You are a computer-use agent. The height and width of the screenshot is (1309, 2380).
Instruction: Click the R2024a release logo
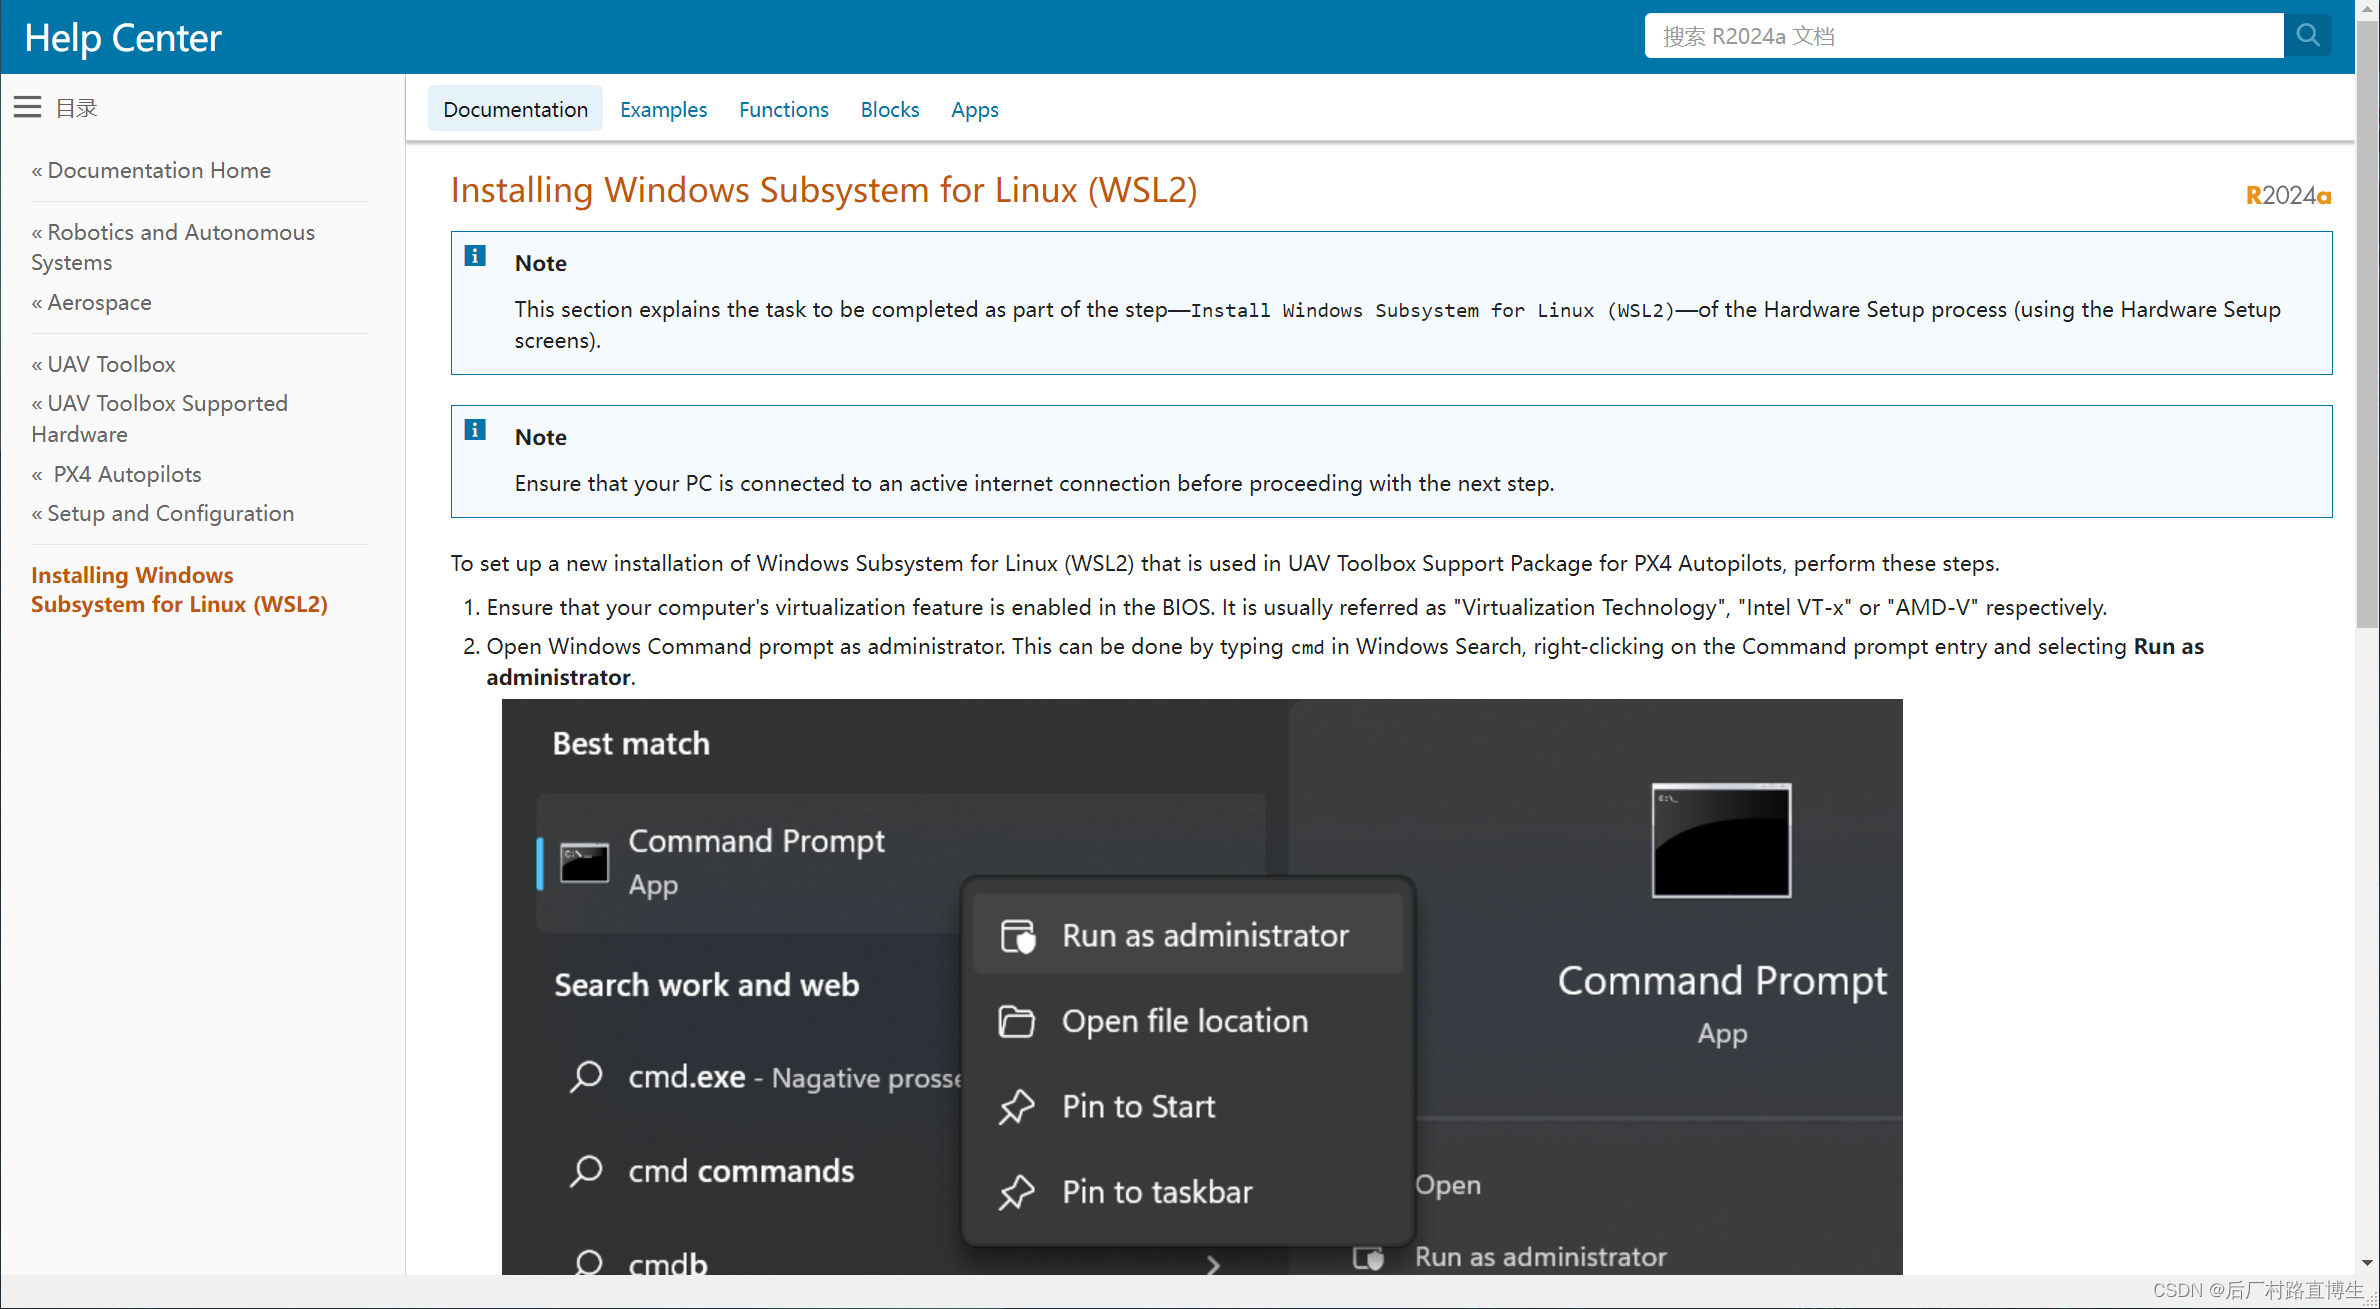pos(2288,195)
